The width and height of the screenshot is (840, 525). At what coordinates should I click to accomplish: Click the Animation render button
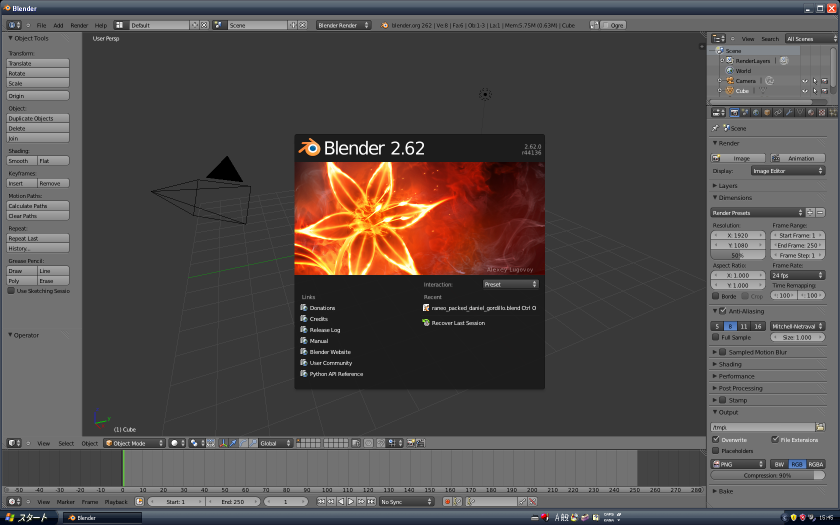pos(798,158)
